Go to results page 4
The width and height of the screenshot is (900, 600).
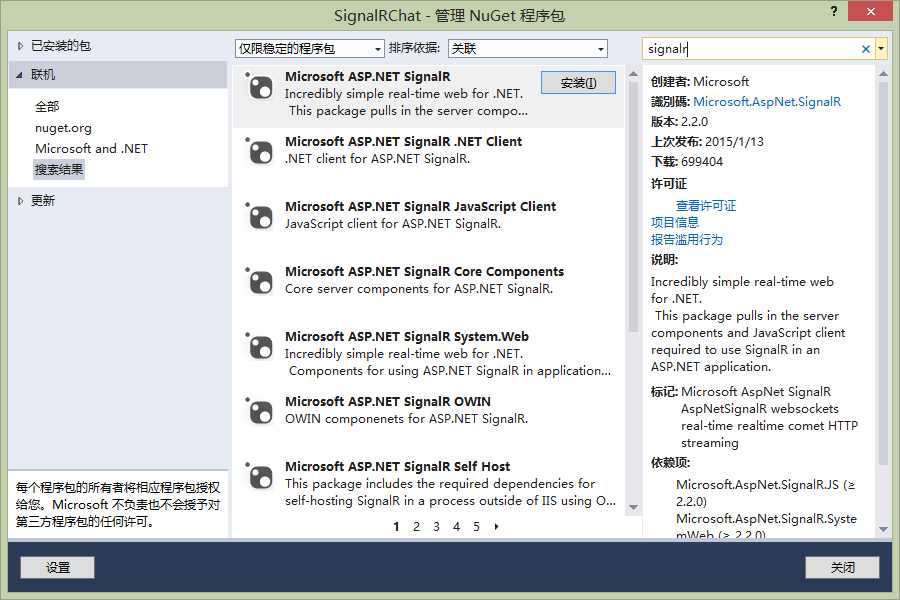click(x=456, y=527)
